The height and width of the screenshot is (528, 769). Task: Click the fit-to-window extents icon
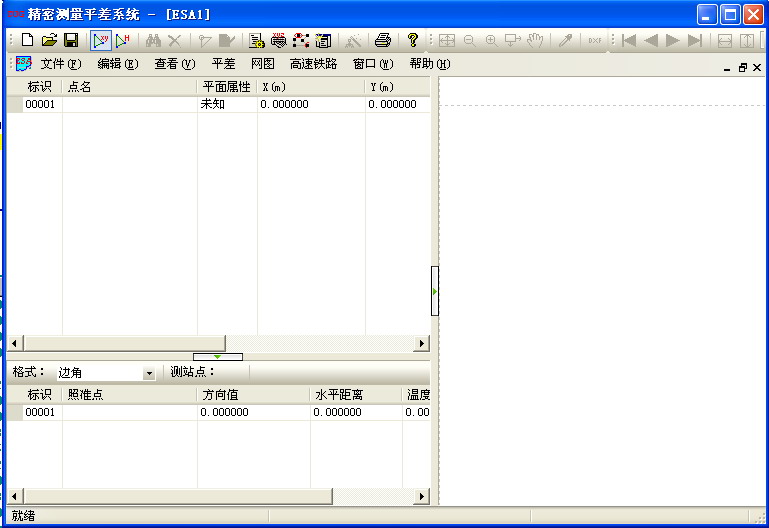coord(447,40)
